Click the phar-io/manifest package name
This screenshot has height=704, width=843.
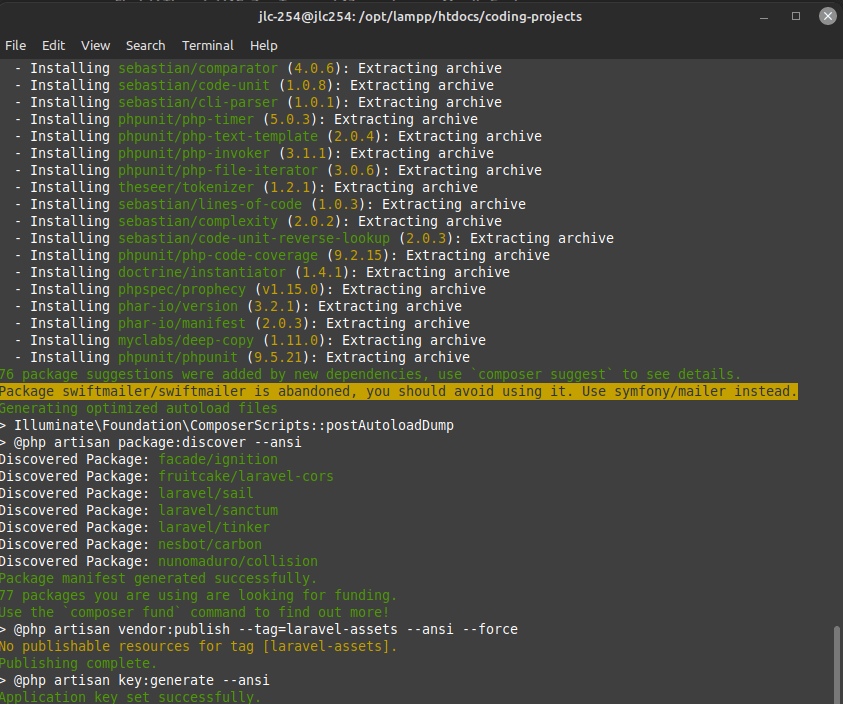(x=182, y=323)
